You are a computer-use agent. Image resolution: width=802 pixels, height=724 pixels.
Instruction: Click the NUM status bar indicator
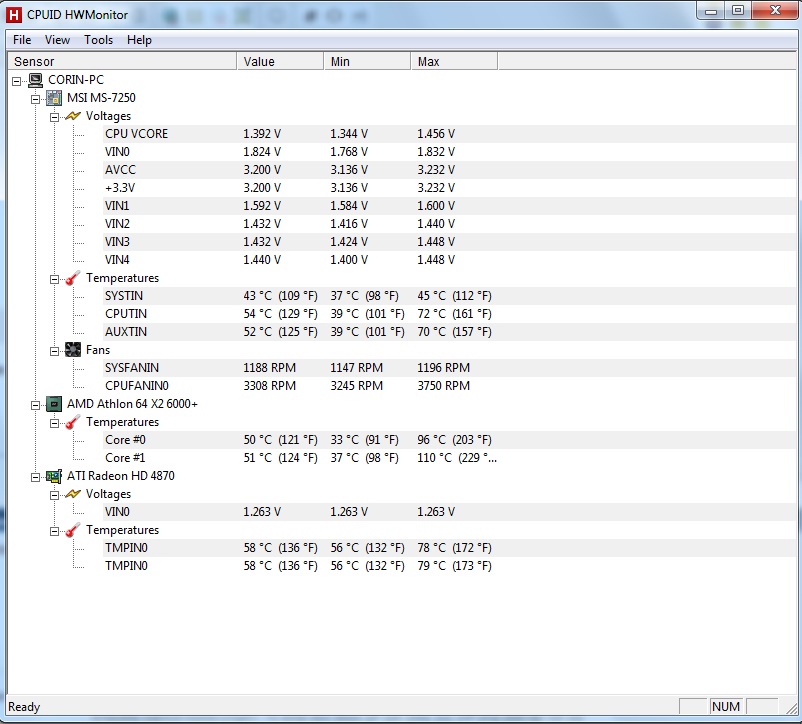point(726,707)
